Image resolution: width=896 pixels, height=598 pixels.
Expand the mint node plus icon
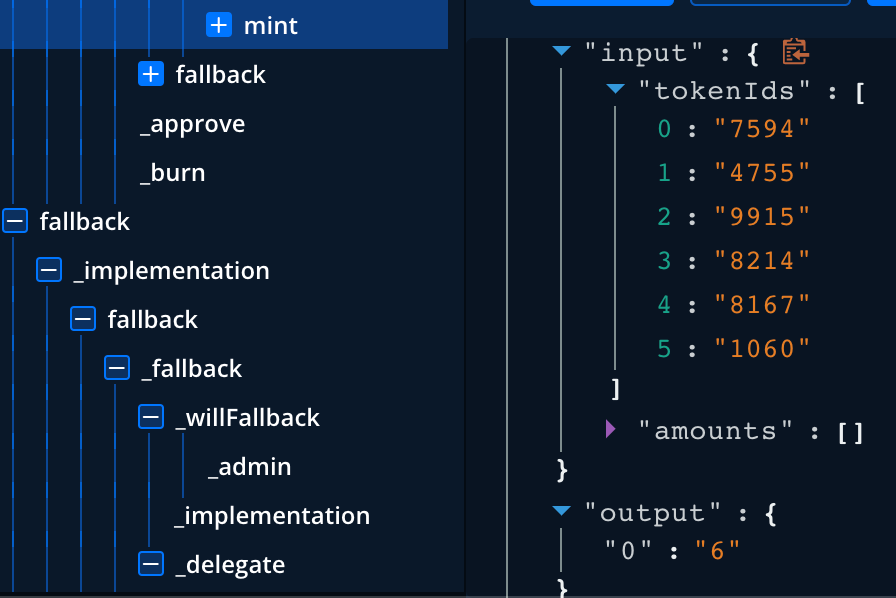(218, 25)
